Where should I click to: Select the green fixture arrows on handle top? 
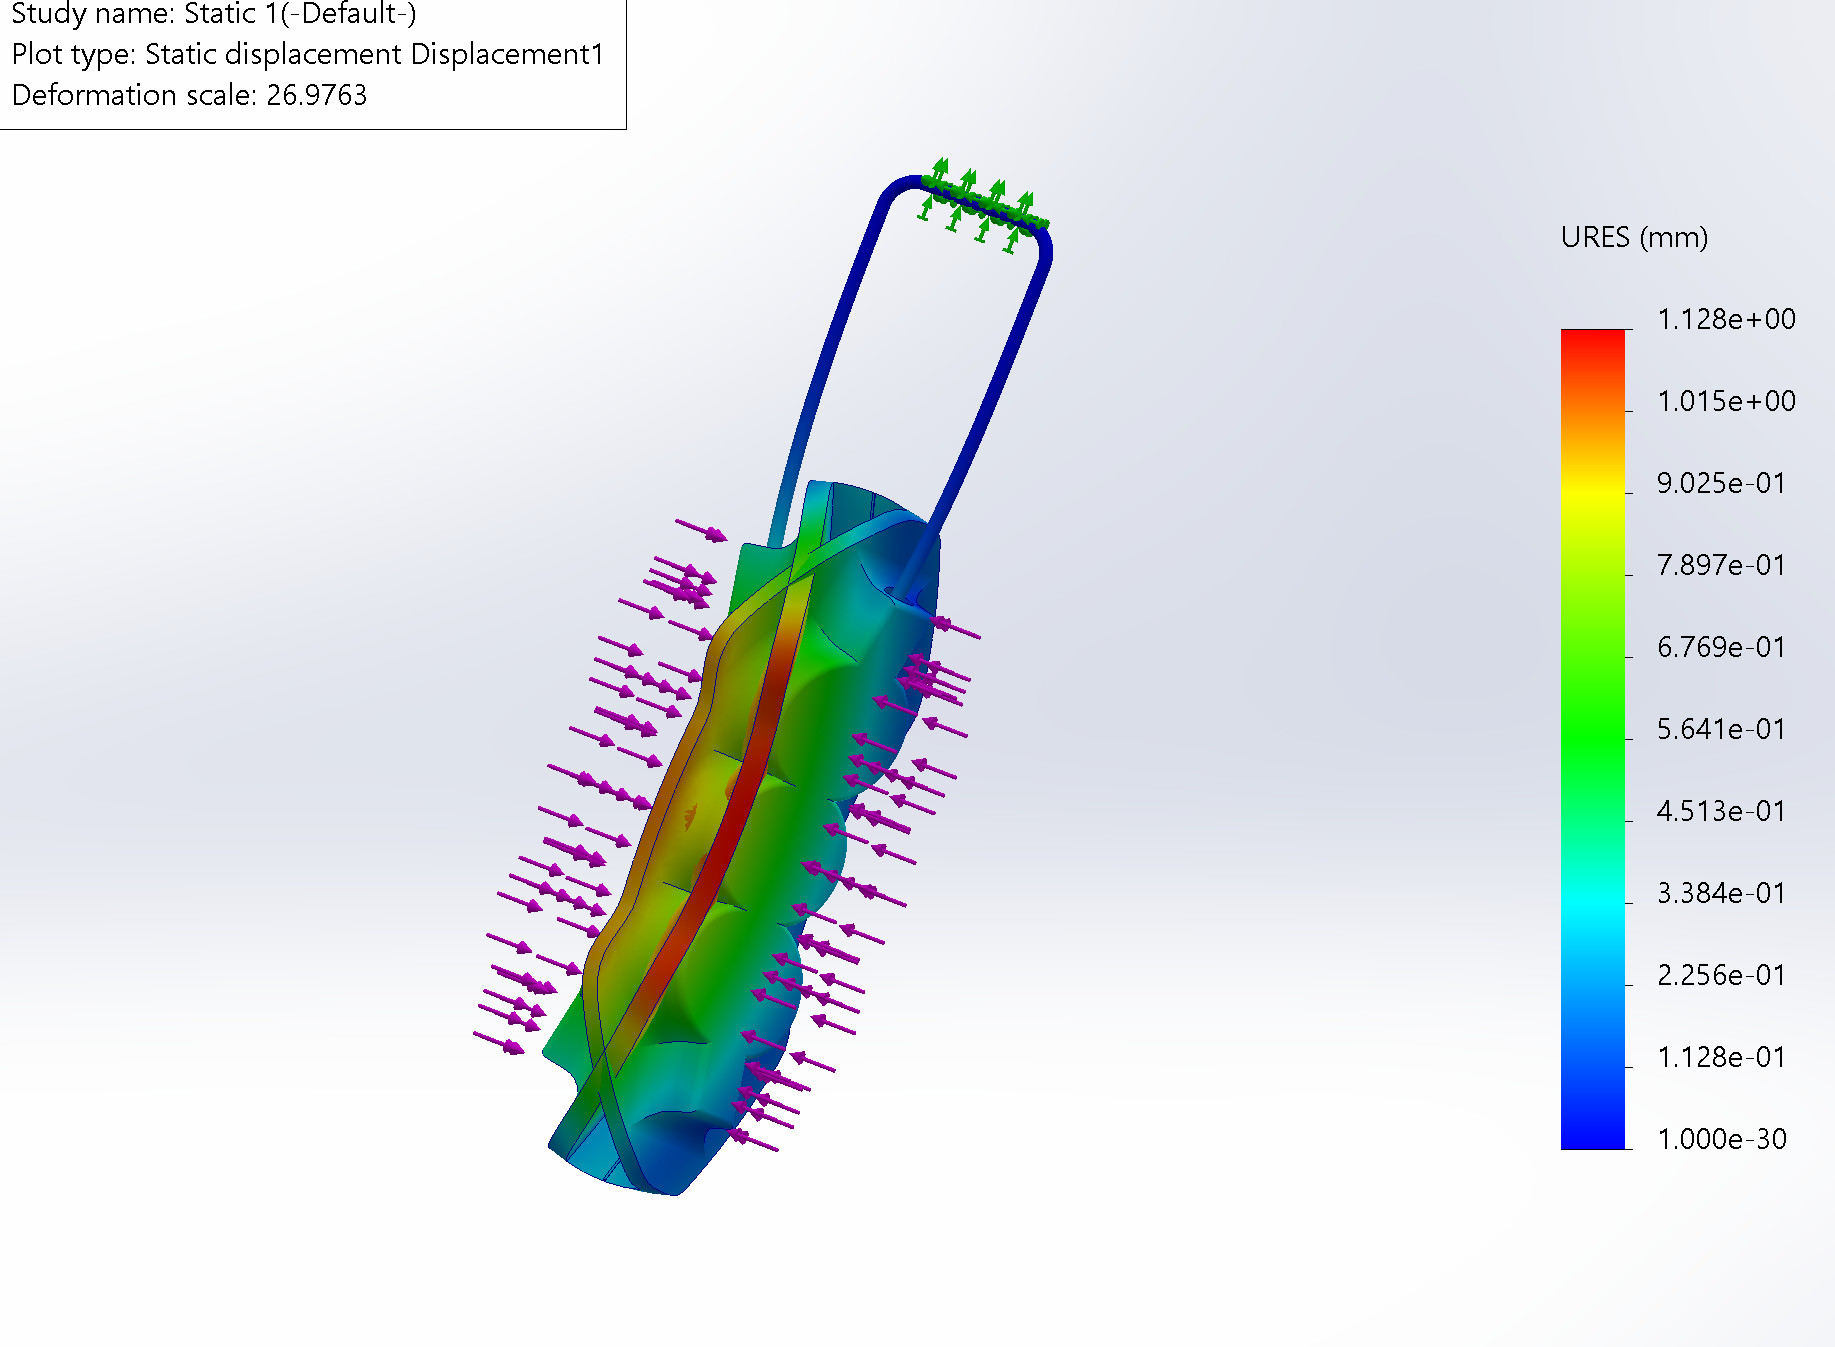pyautogui.click(x=982, y=204)
